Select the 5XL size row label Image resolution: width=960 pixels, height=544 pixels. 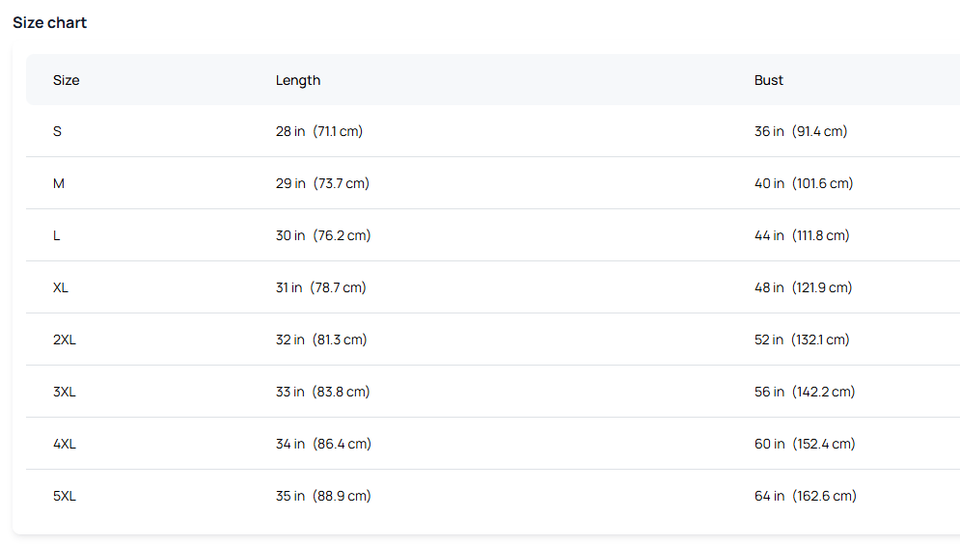tap(64, 495)
